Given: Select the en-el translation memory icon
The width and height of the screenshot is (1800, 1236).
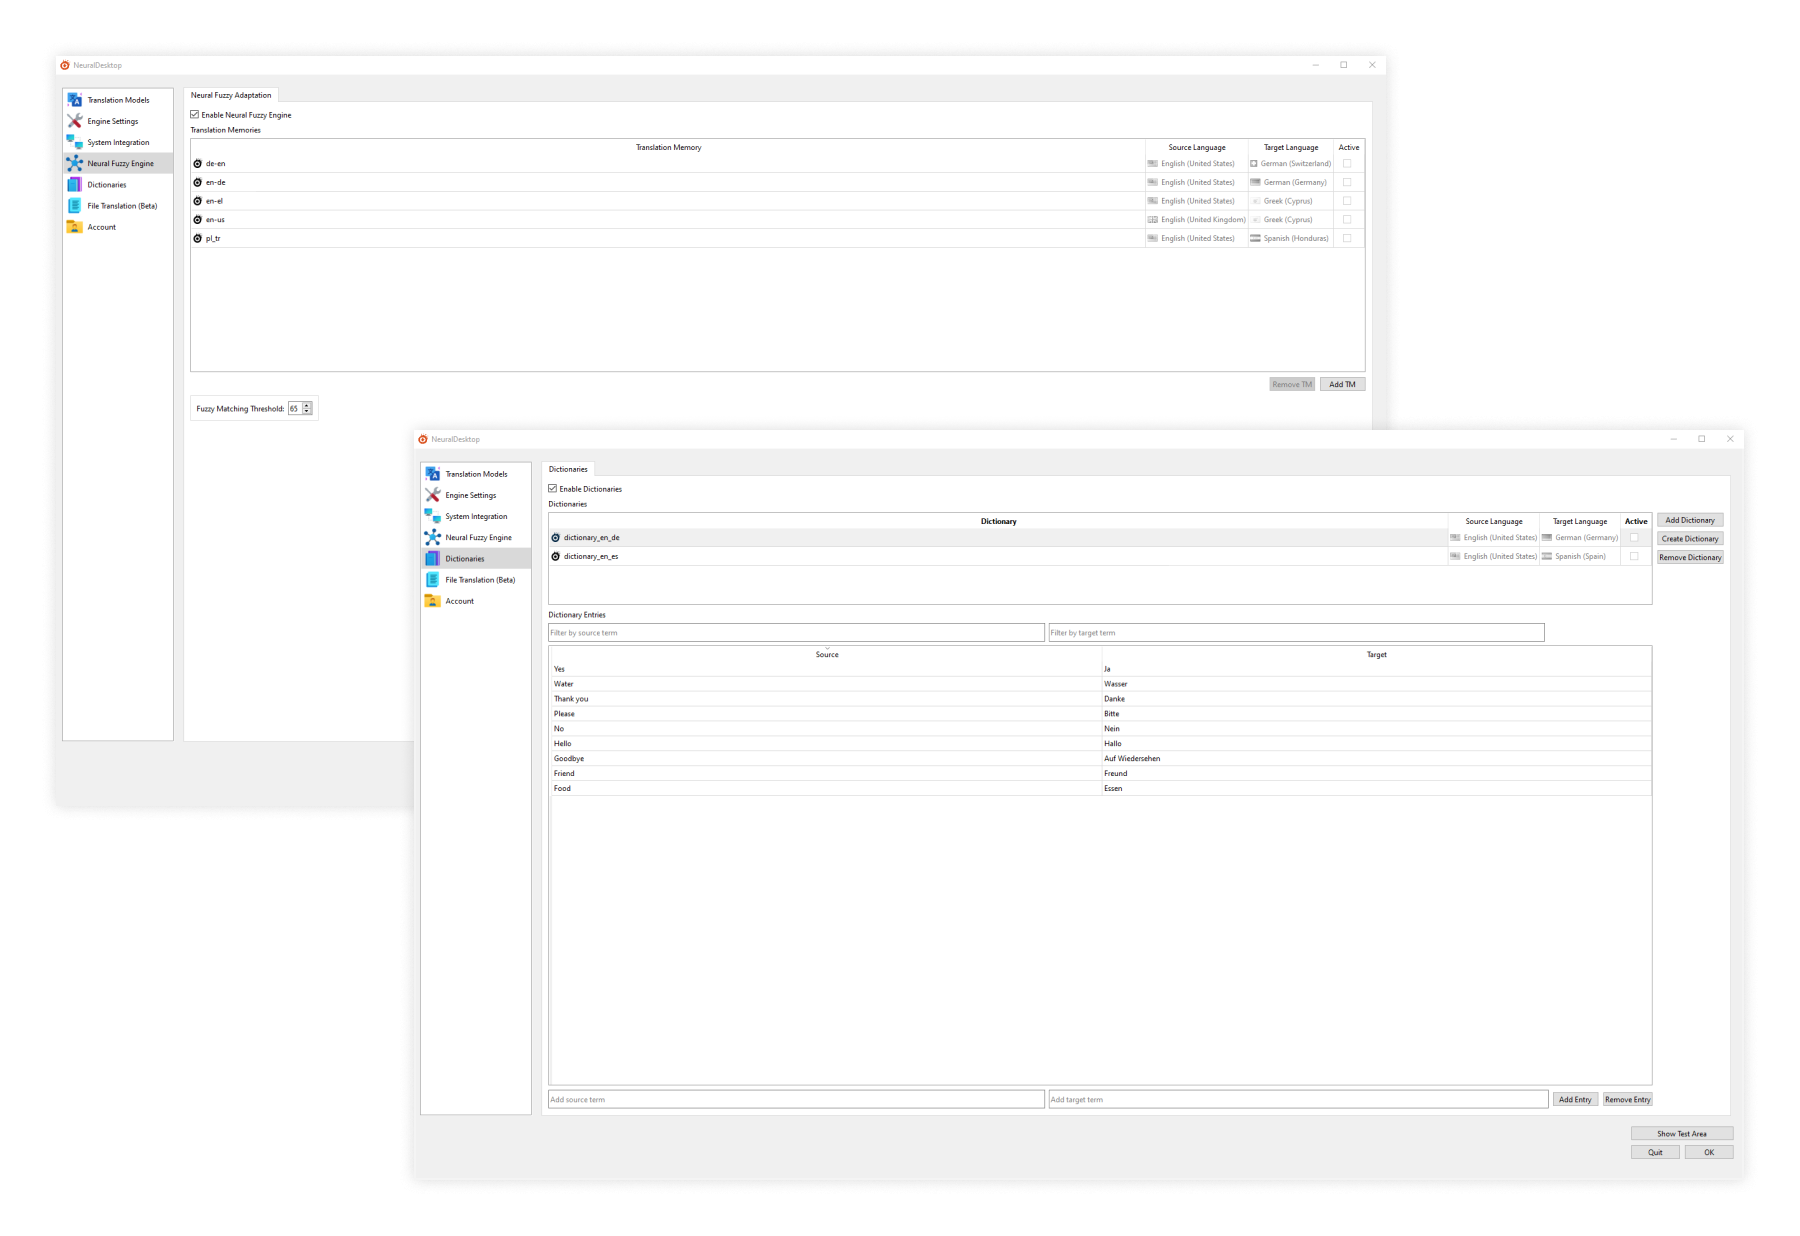Looking at the screenshot, I should pyautogui.click(x=198, y=201).
